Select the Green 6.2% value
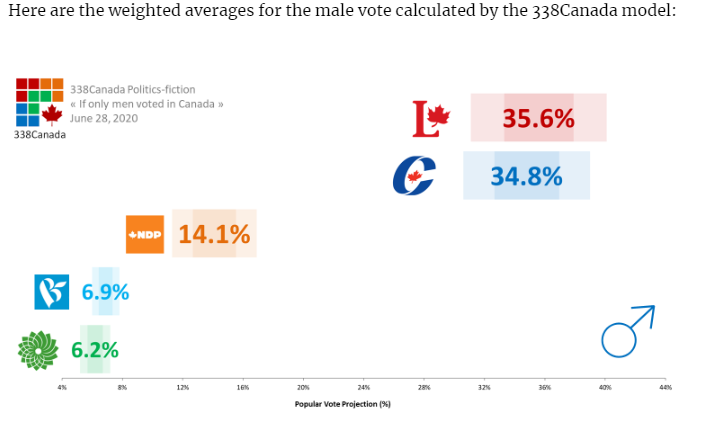711x425 pixels. (95, 350)
